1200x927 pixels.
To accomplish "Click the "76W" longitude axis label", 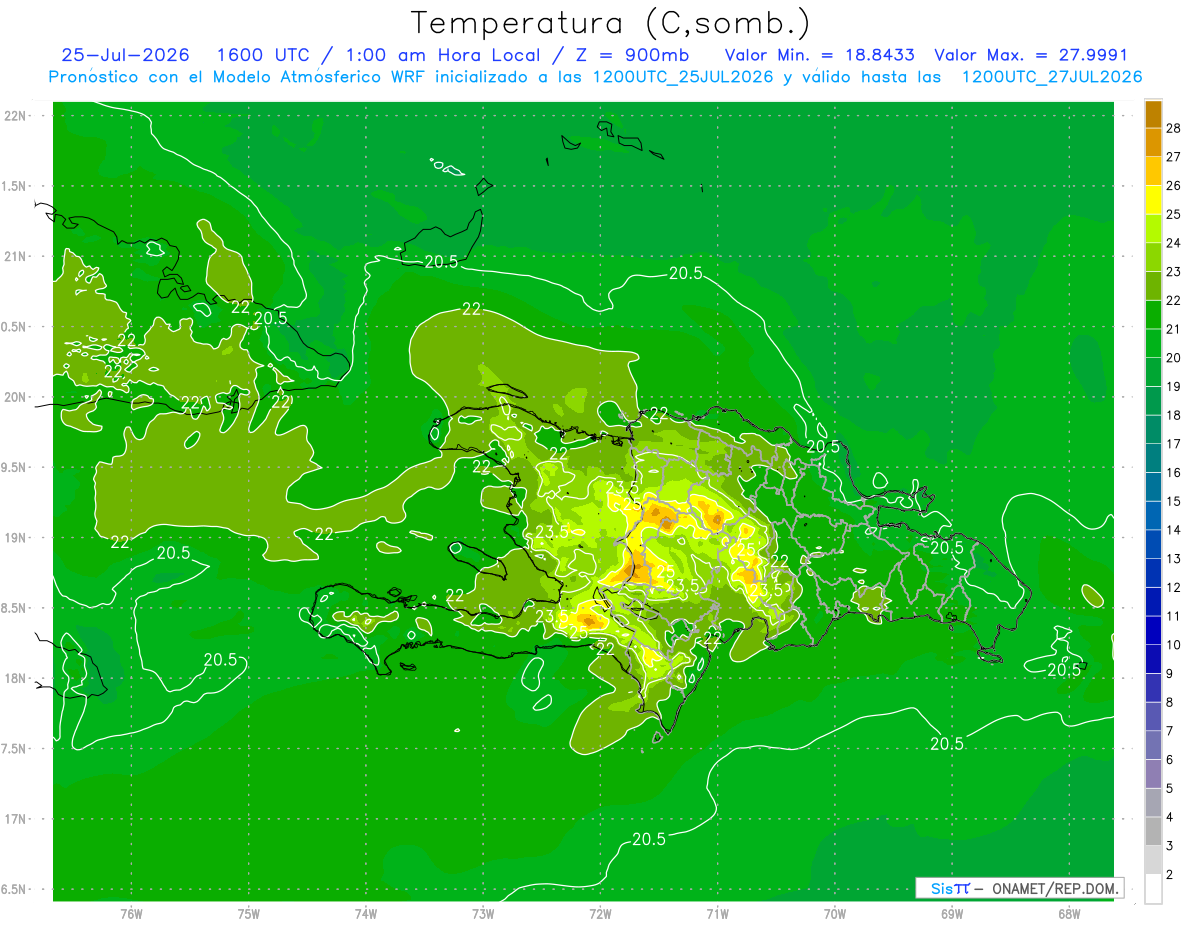I will pyautogui.click(x=131, y=914).
